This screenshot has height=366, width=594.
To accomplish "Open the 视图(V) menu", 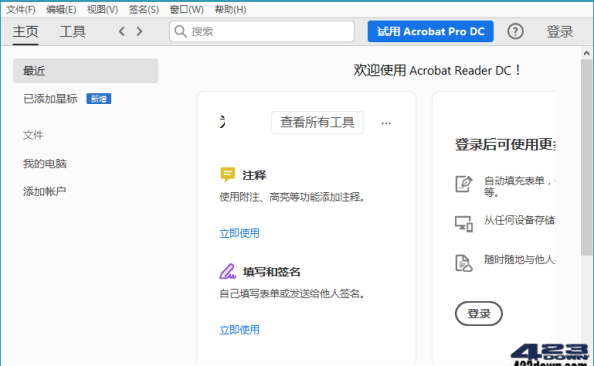I will [x=103, y=9].
